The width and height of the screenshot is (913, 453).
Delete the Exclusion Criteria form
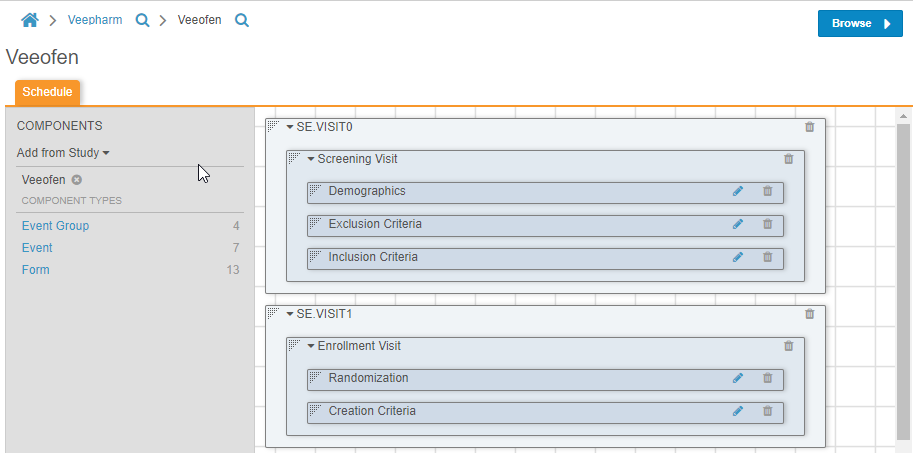point(768,225)
